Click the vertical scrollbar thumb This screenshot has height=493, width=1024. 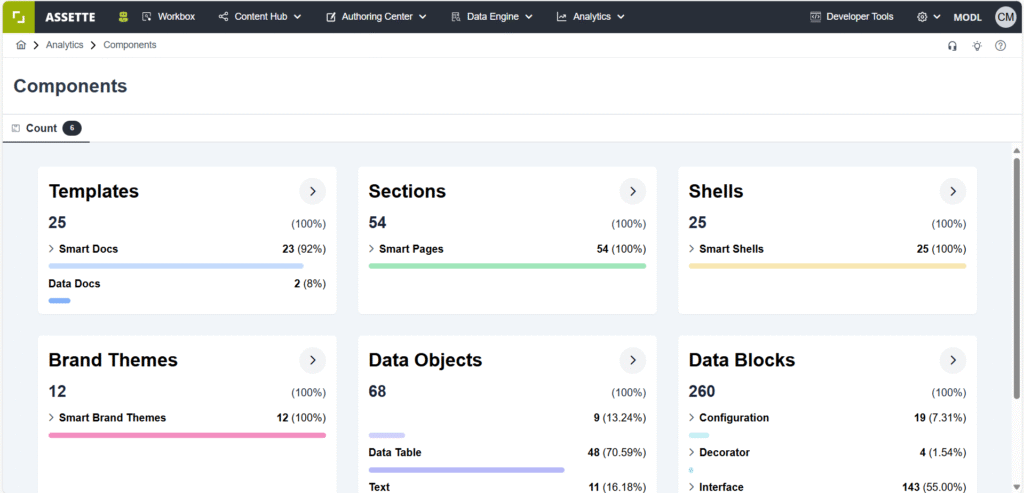click(x=1016, y=276)
